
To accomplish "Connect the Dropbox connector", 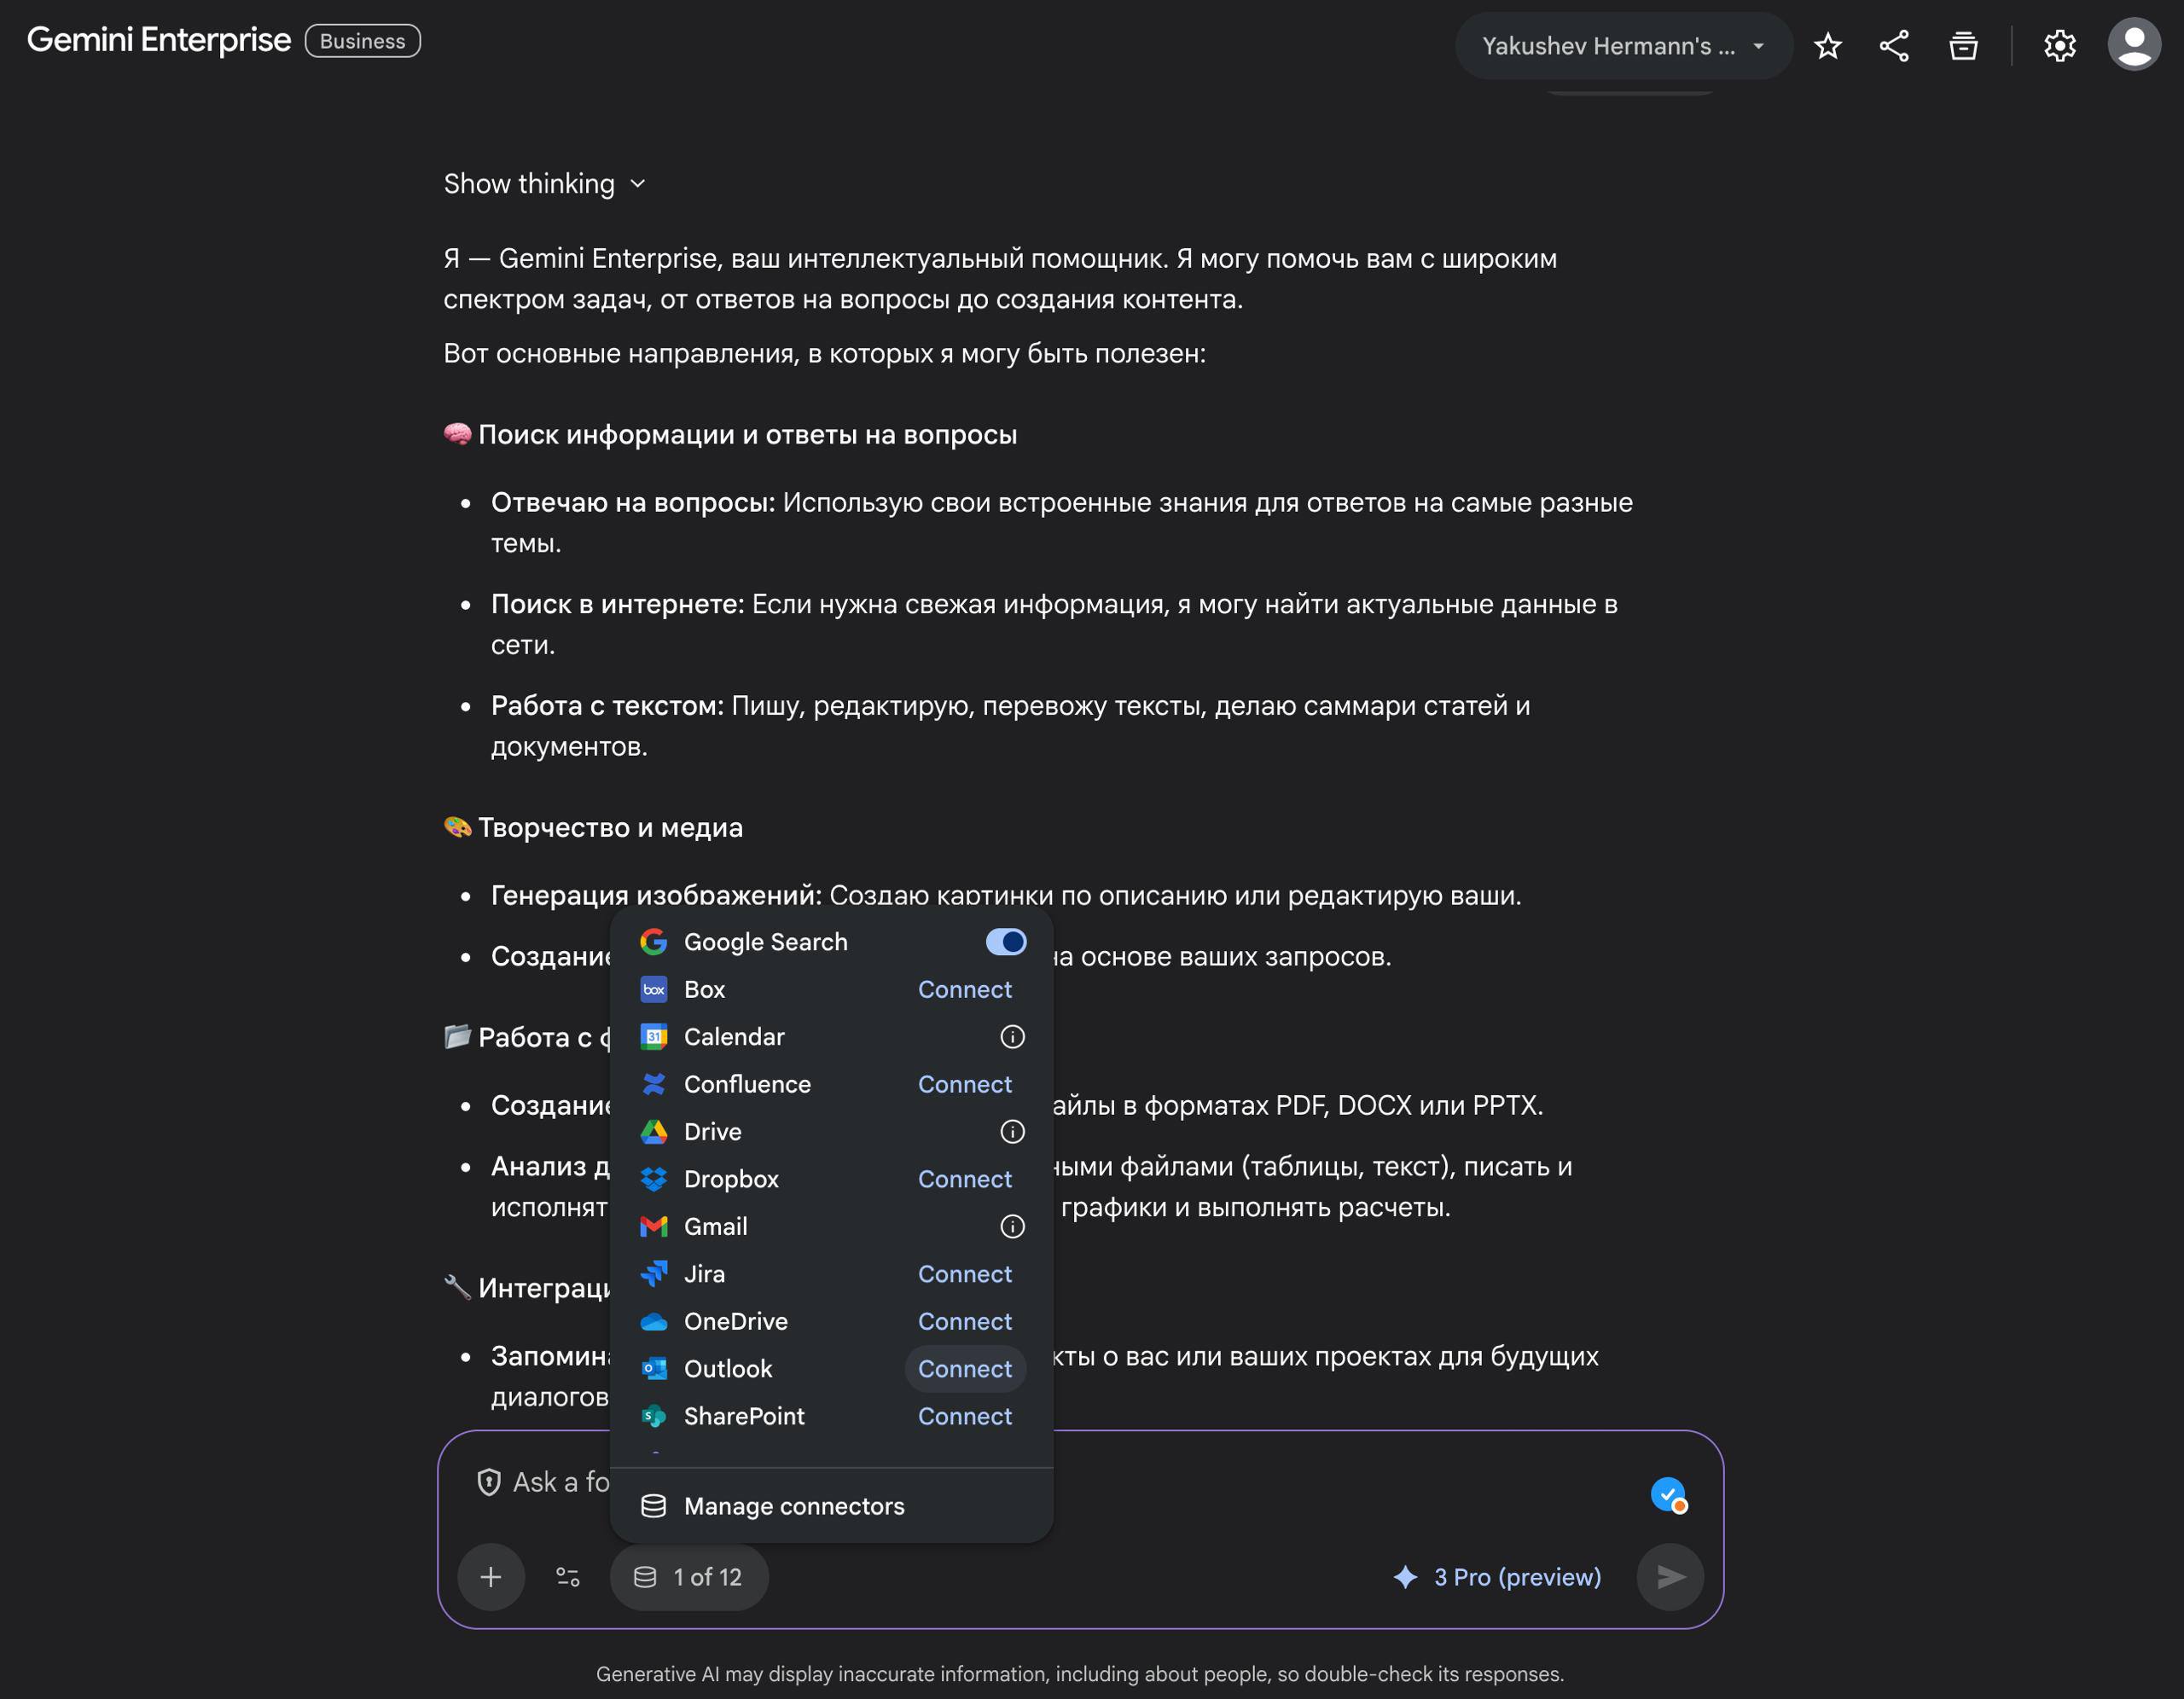I will tap(964, 1180).
